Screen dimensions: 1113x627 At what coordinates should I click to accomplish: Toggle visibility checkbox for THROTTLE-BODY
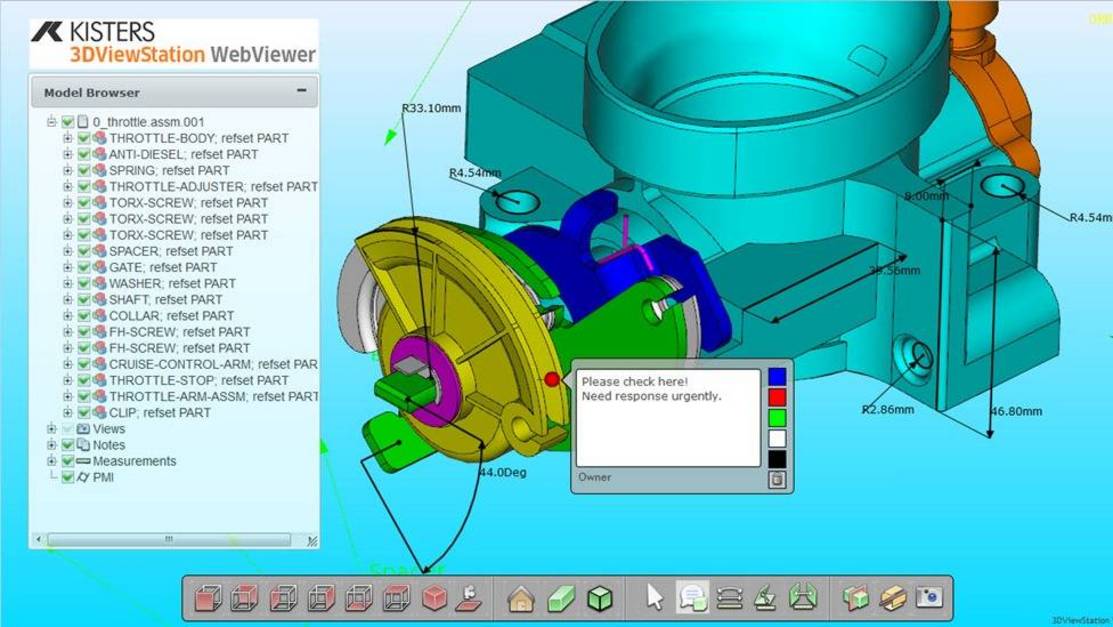click(84, 138)
